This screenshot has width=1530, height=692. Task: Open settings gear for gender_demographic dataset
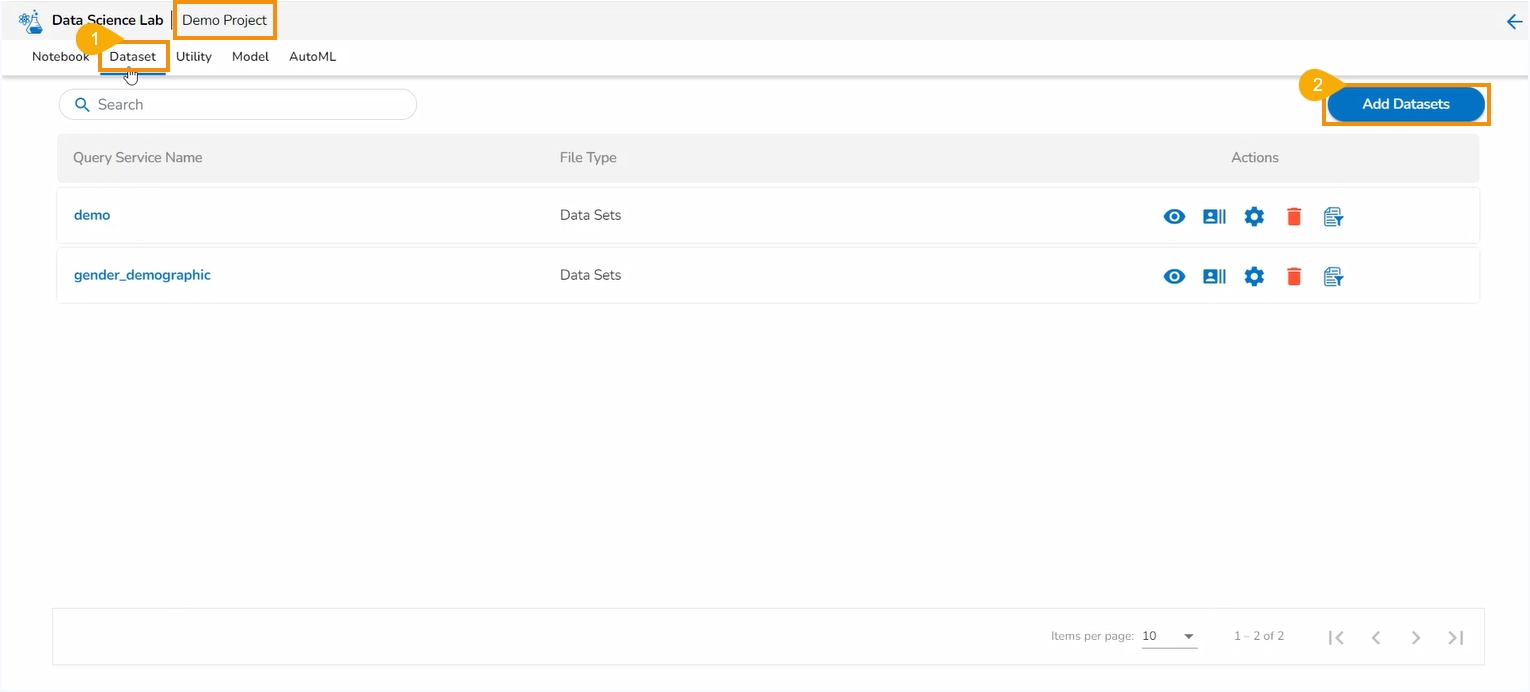pos(1254,276)
